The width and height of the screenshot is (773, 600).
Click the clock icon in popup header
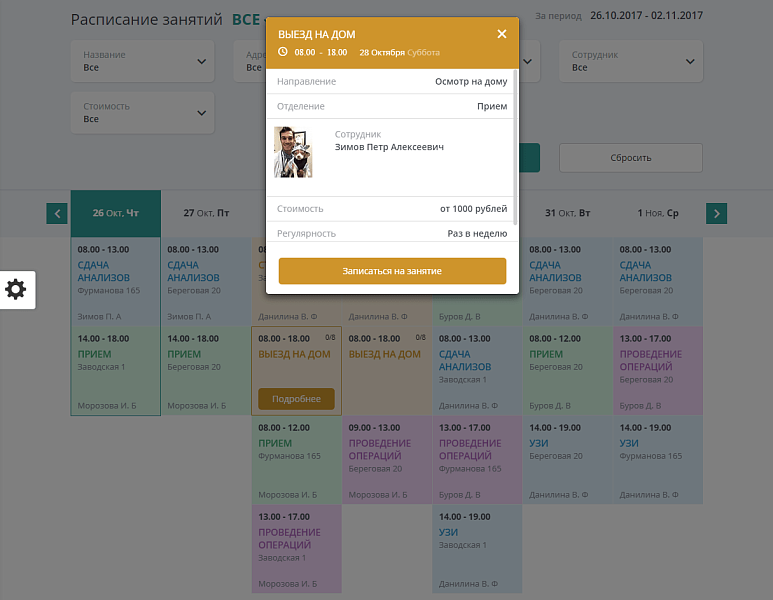pyautogui.click(x=283, y=52)
